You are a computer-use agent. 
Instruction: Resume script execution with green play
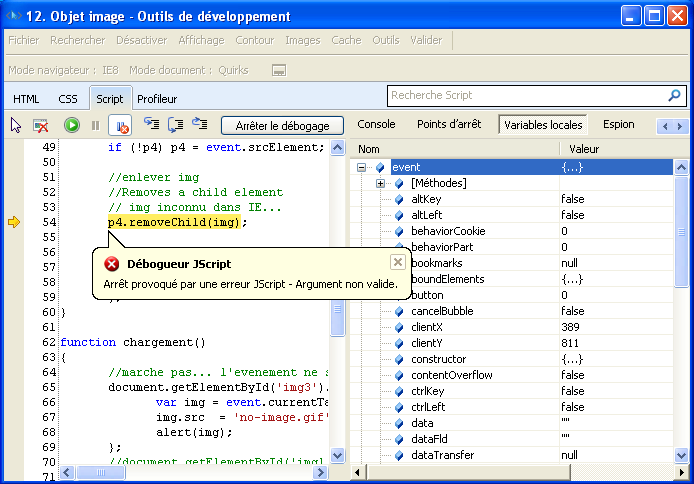point(72,125)
